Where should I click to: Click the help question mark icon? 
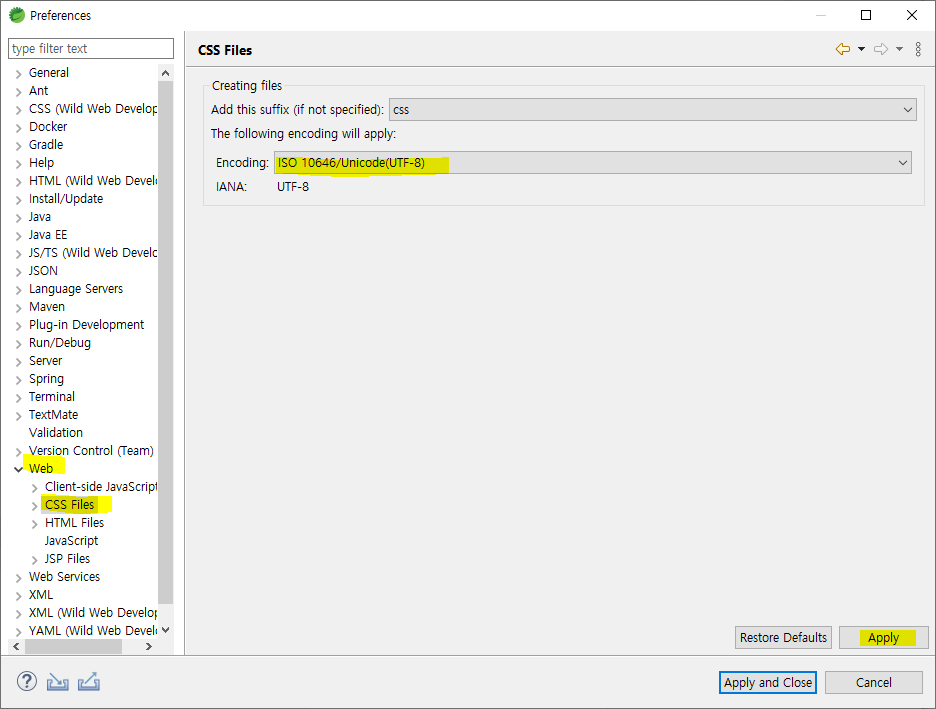pos(27,681)
